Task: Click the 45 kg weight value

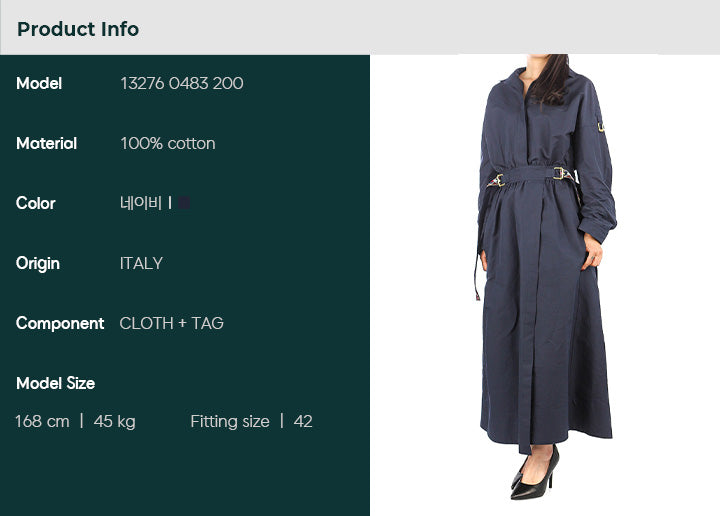Action: 114,421
